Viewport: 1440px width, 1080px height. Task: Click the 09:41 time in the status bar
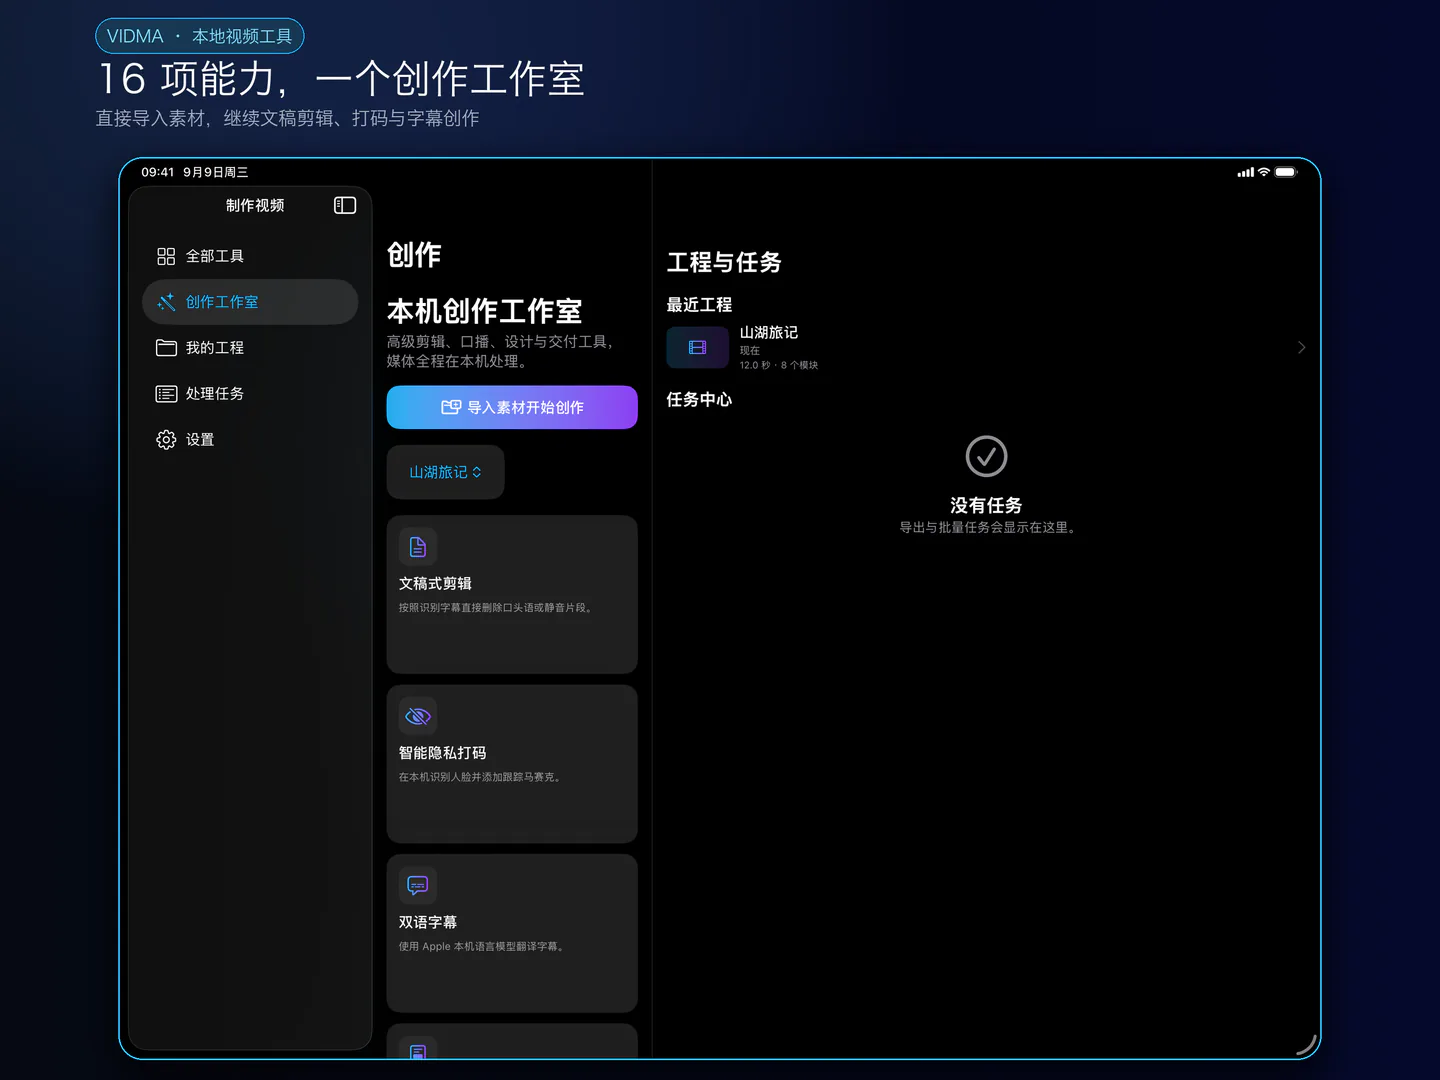(158, 172)
